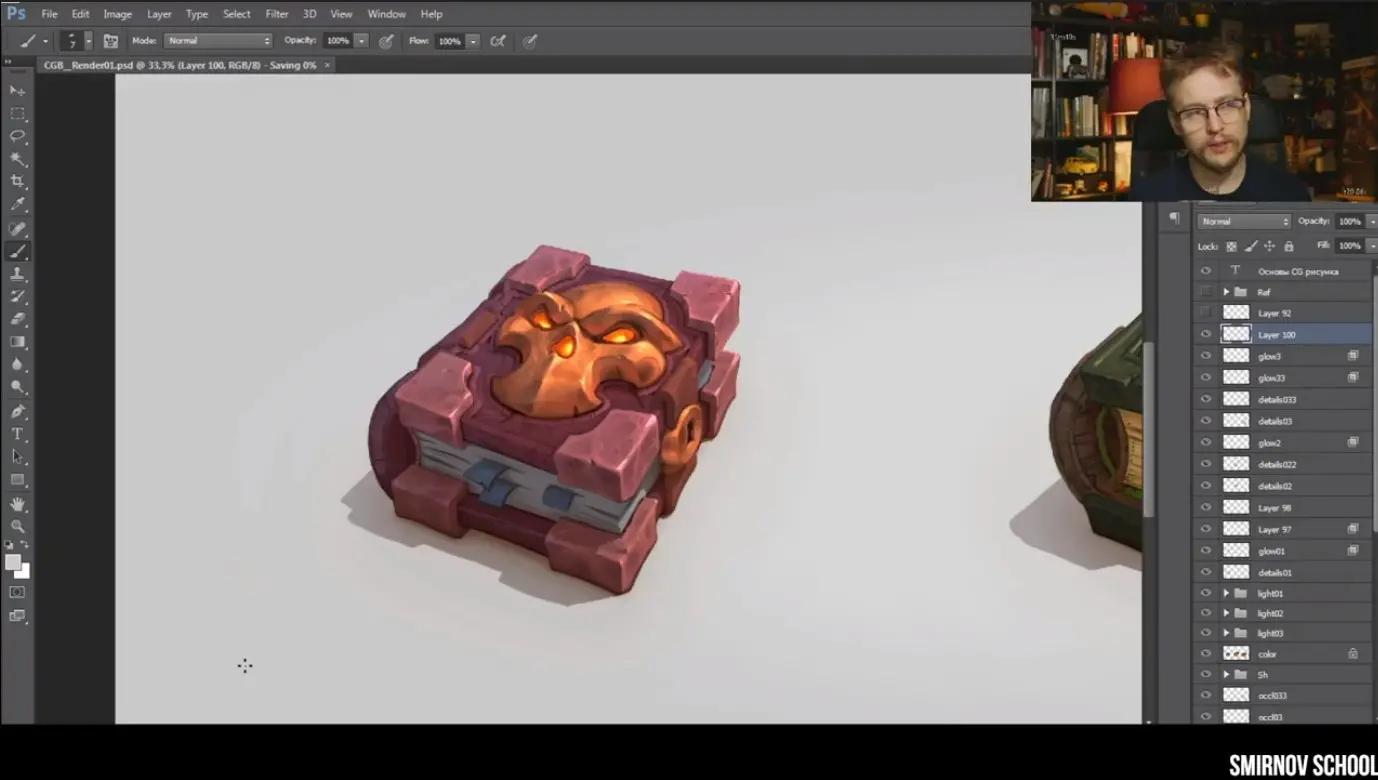The height and width of the screenshot is (780, 1378).
Task: Select the Crop tool
Action: click(x=17, y=181)
